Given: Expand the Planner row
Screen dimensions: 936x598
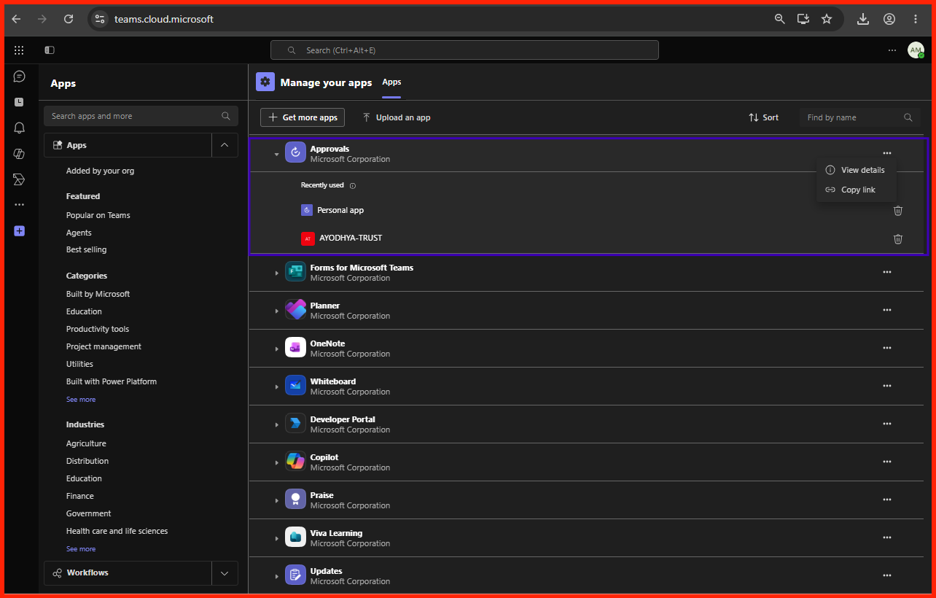Looking at the screenshot, I should pyautogui.click(x=276, y=311).
